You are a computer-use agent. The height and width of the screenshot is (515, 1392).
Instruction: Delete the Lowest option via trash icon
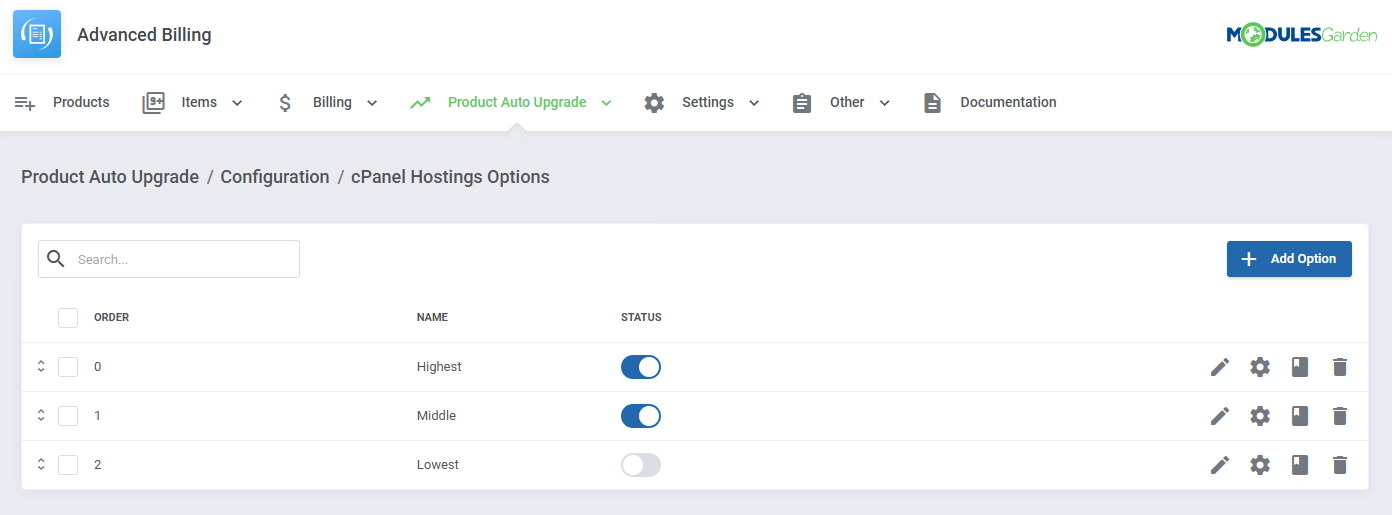[1340, 465]
